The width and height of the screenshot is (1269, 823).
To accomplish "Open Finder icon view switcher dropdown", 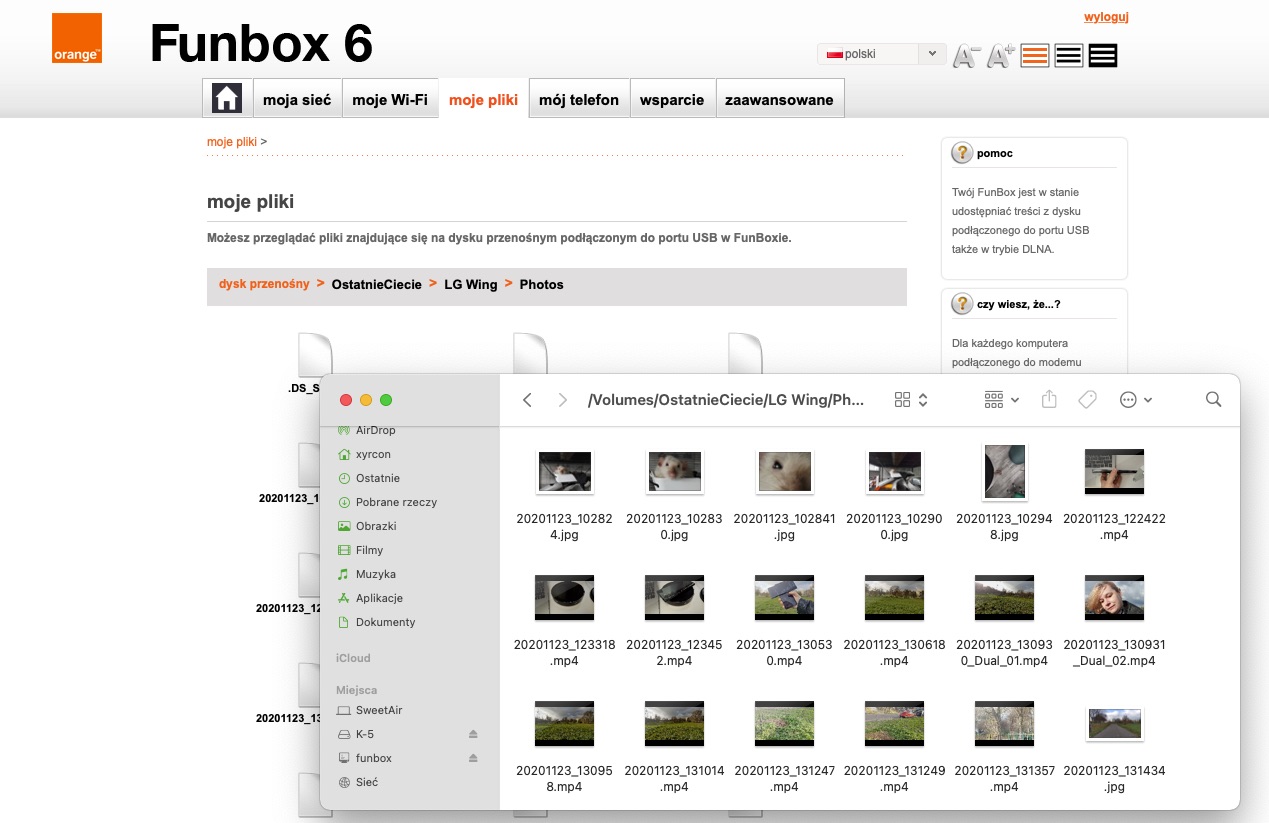I will (x=911, y=400).
